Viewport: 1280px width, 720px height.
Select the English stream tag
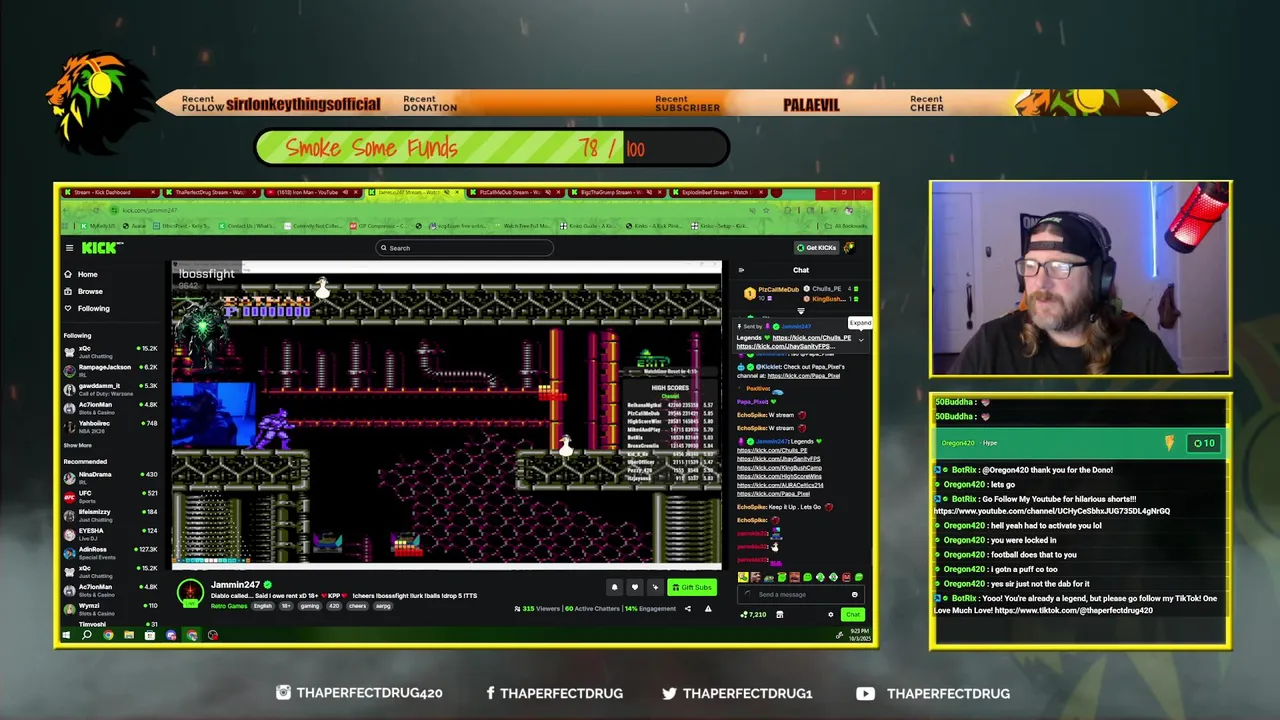(263, 606)
